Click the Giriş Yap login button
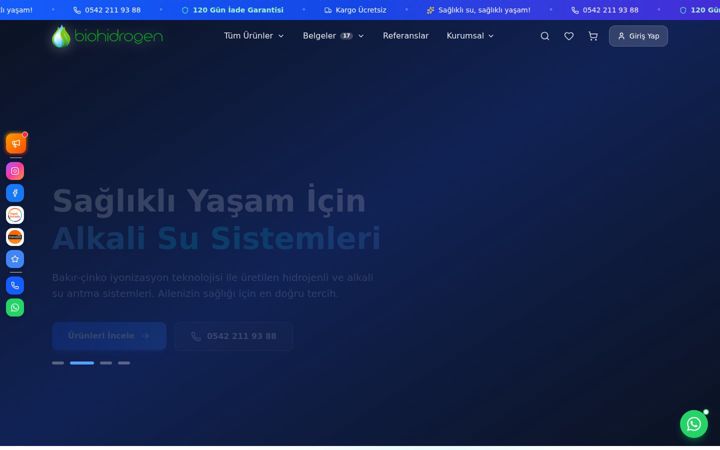 (638, 36)
